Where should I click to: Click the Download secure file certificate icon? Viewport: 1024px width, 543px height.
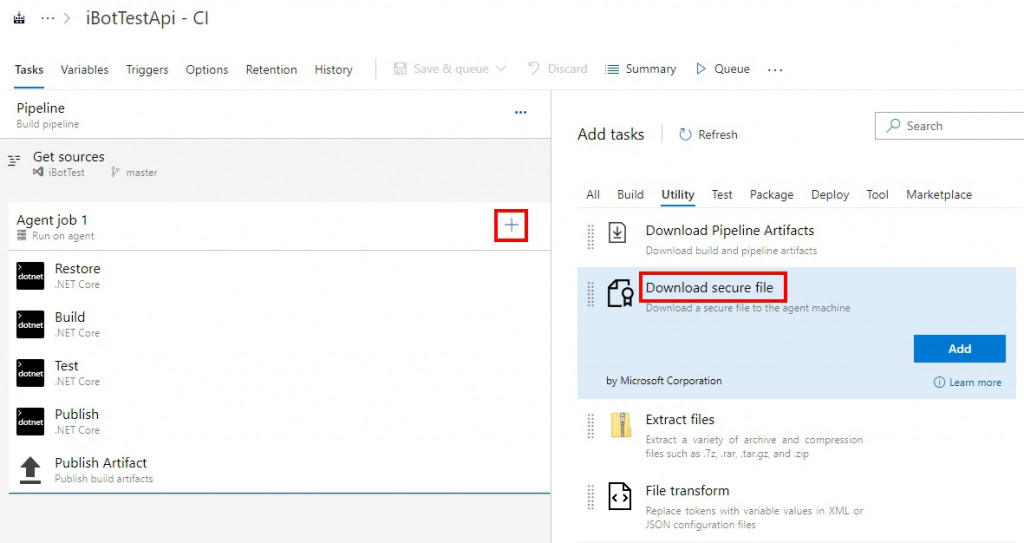[620, 293]
